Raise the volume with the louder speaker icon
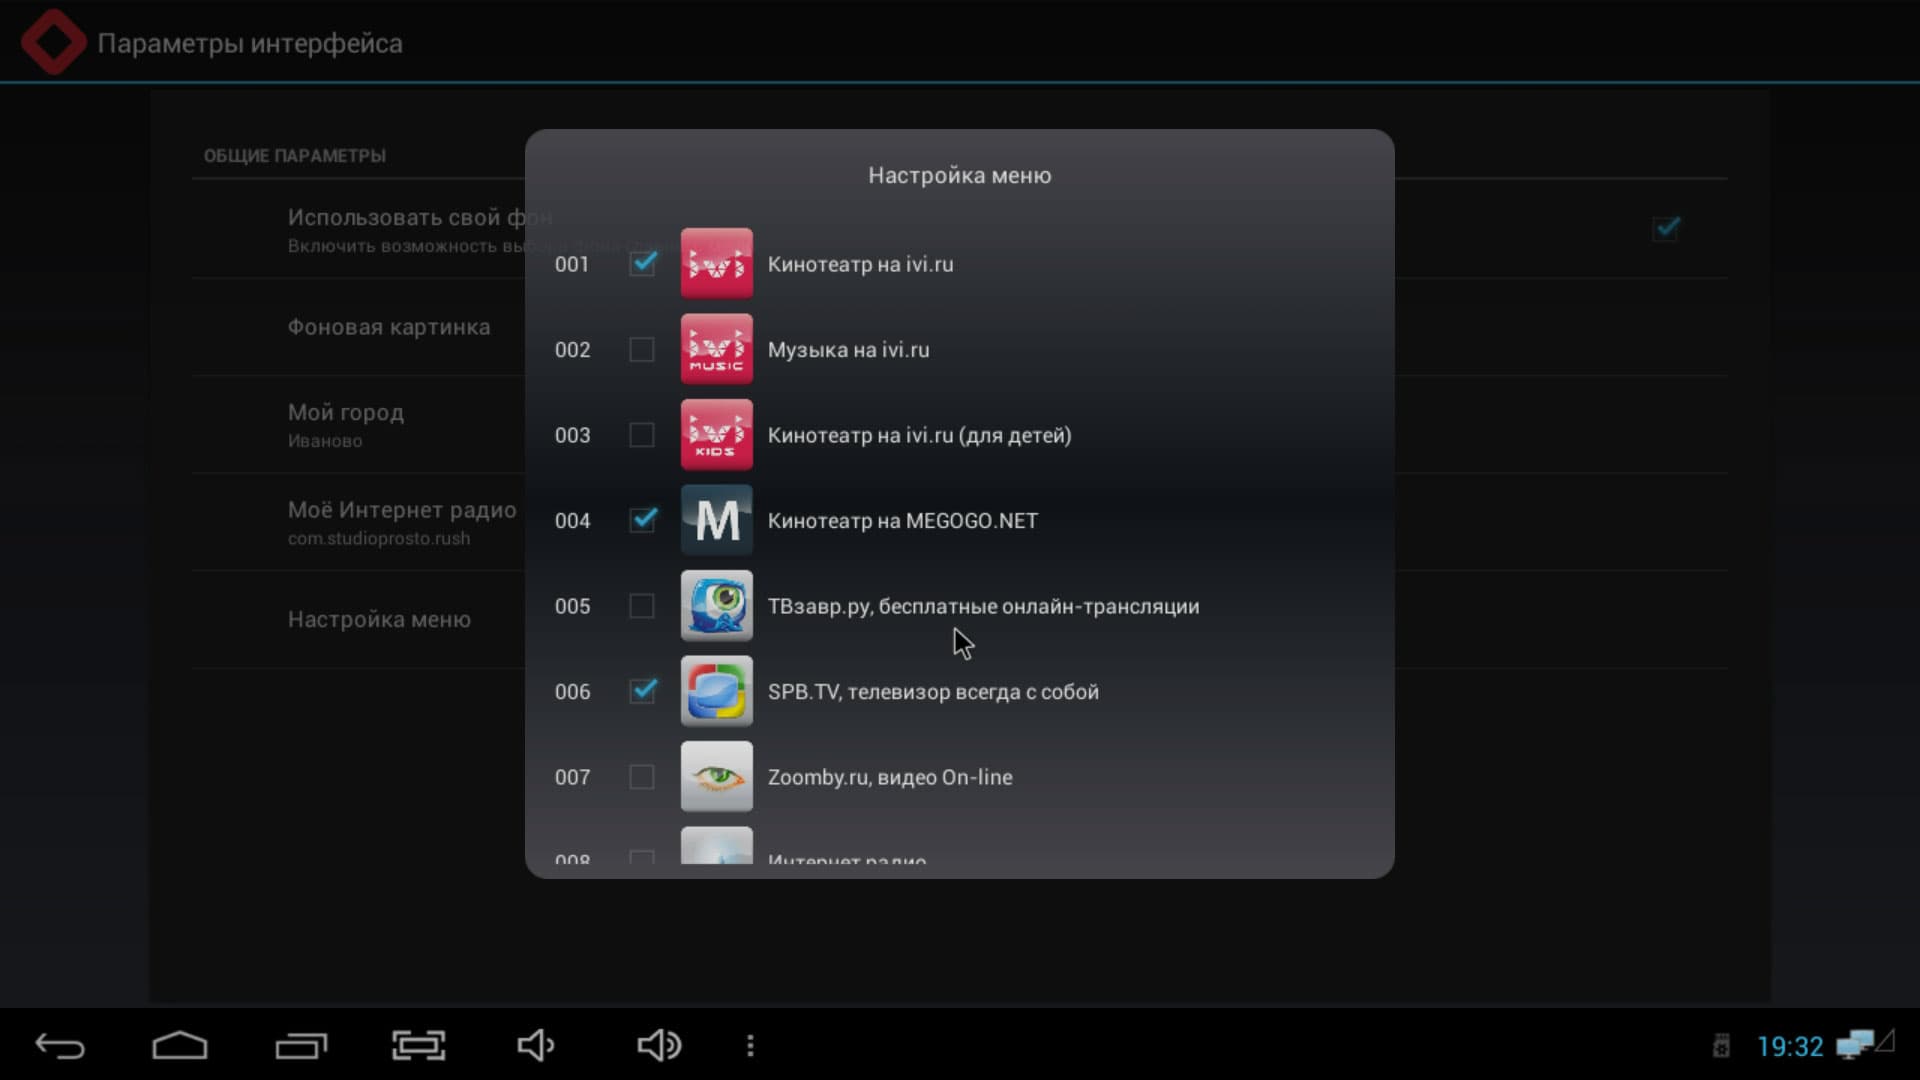The image size is (1920, 1080). coord(658,1046)
